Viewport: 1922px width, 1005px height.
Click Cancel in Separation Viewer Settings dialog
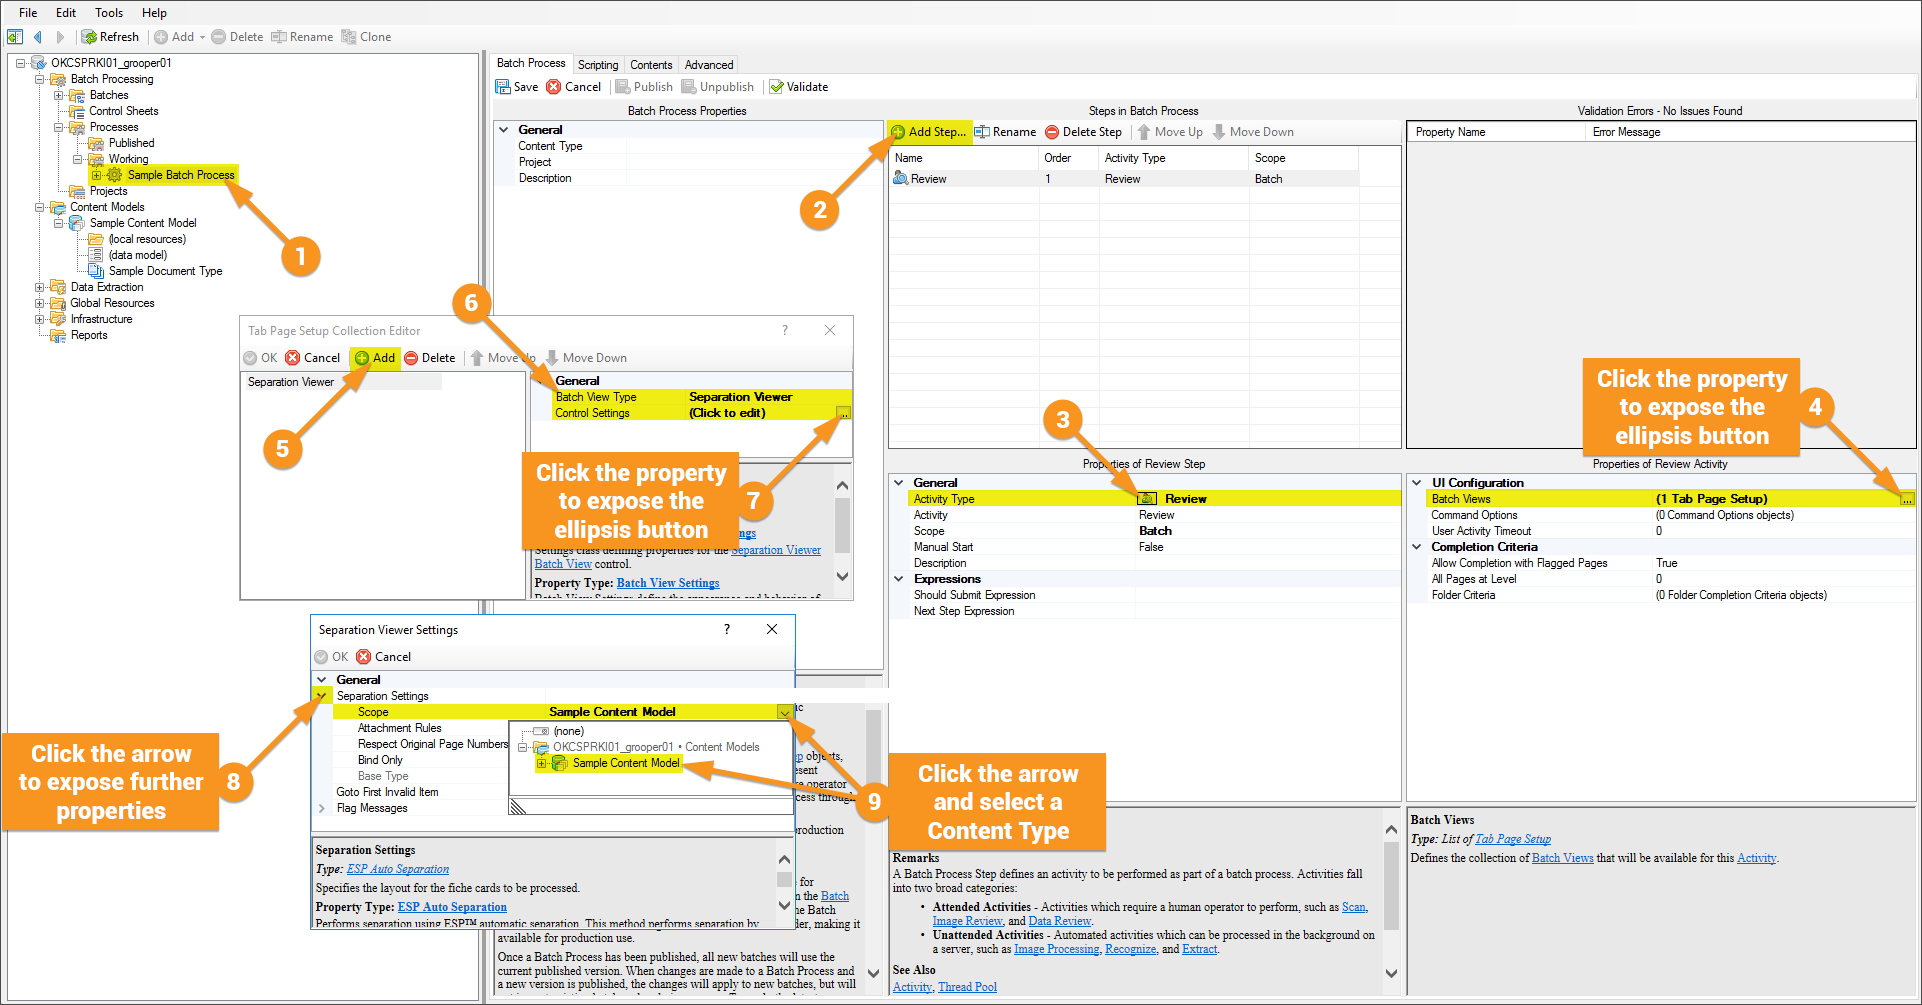(x=384, y=657)
